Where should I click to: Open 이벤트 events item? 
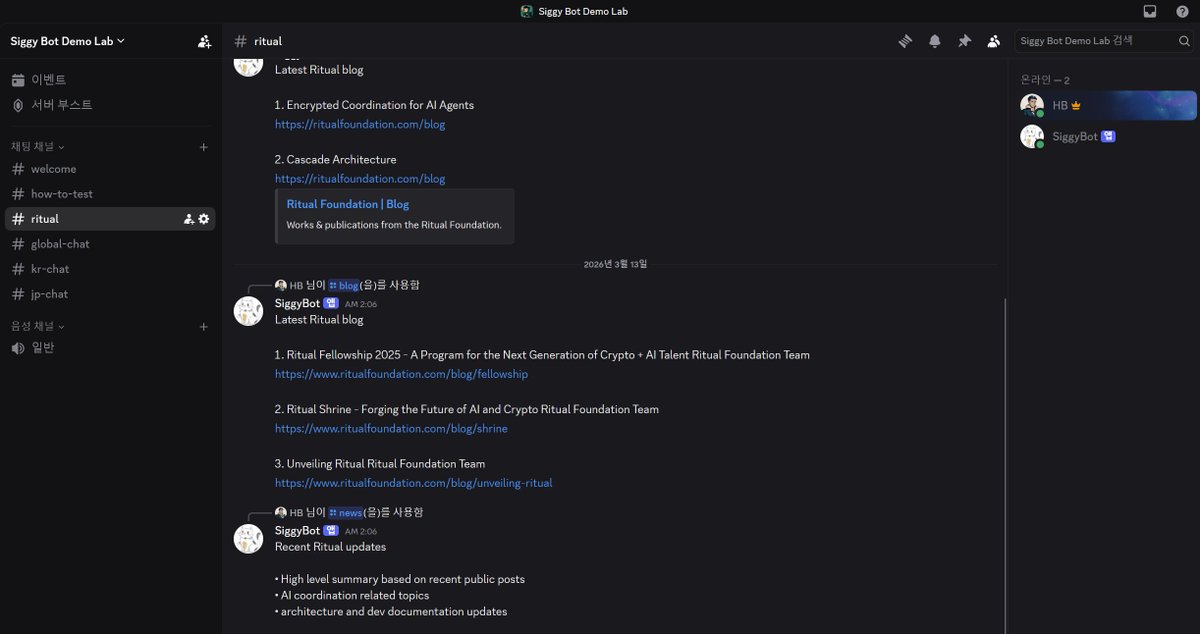click(110, 80)
